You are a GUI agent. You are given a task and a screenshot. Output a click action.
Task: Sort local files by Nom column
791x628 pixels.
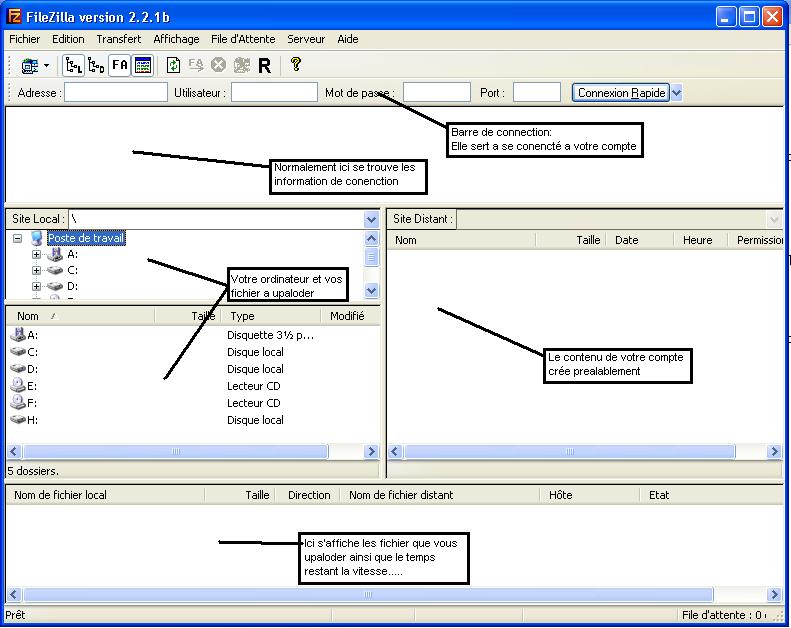click(x=81, y=316)
